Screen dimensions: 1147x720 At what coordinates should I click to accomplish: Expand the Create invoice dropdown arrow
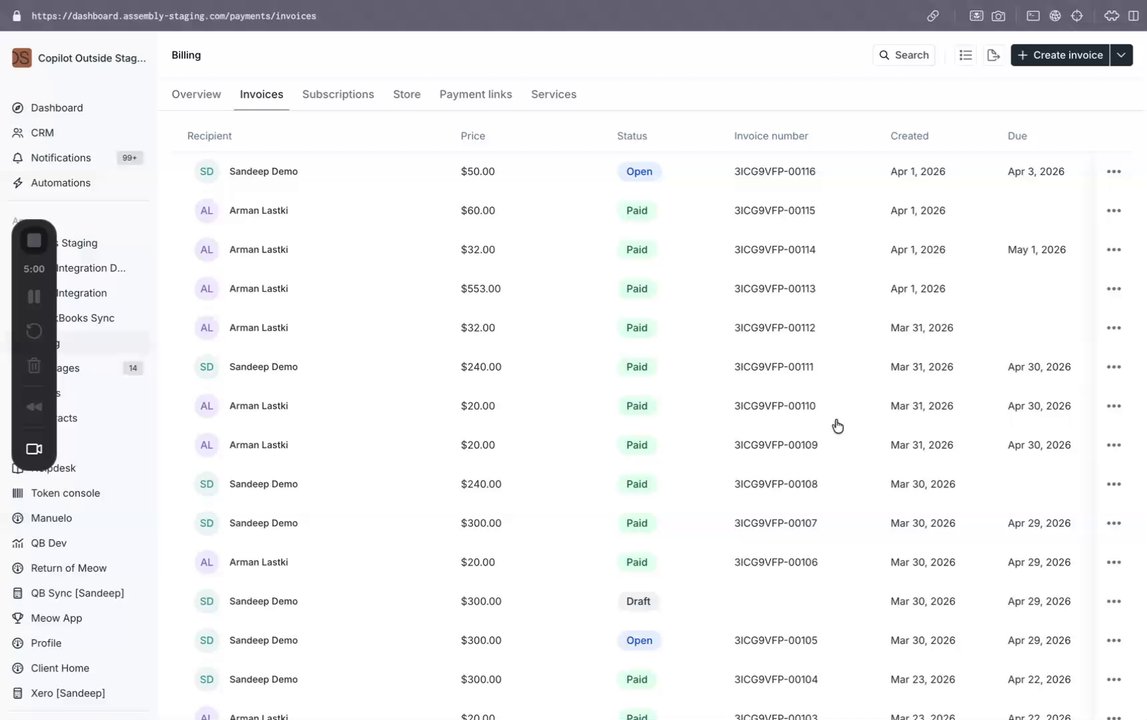1121,55
